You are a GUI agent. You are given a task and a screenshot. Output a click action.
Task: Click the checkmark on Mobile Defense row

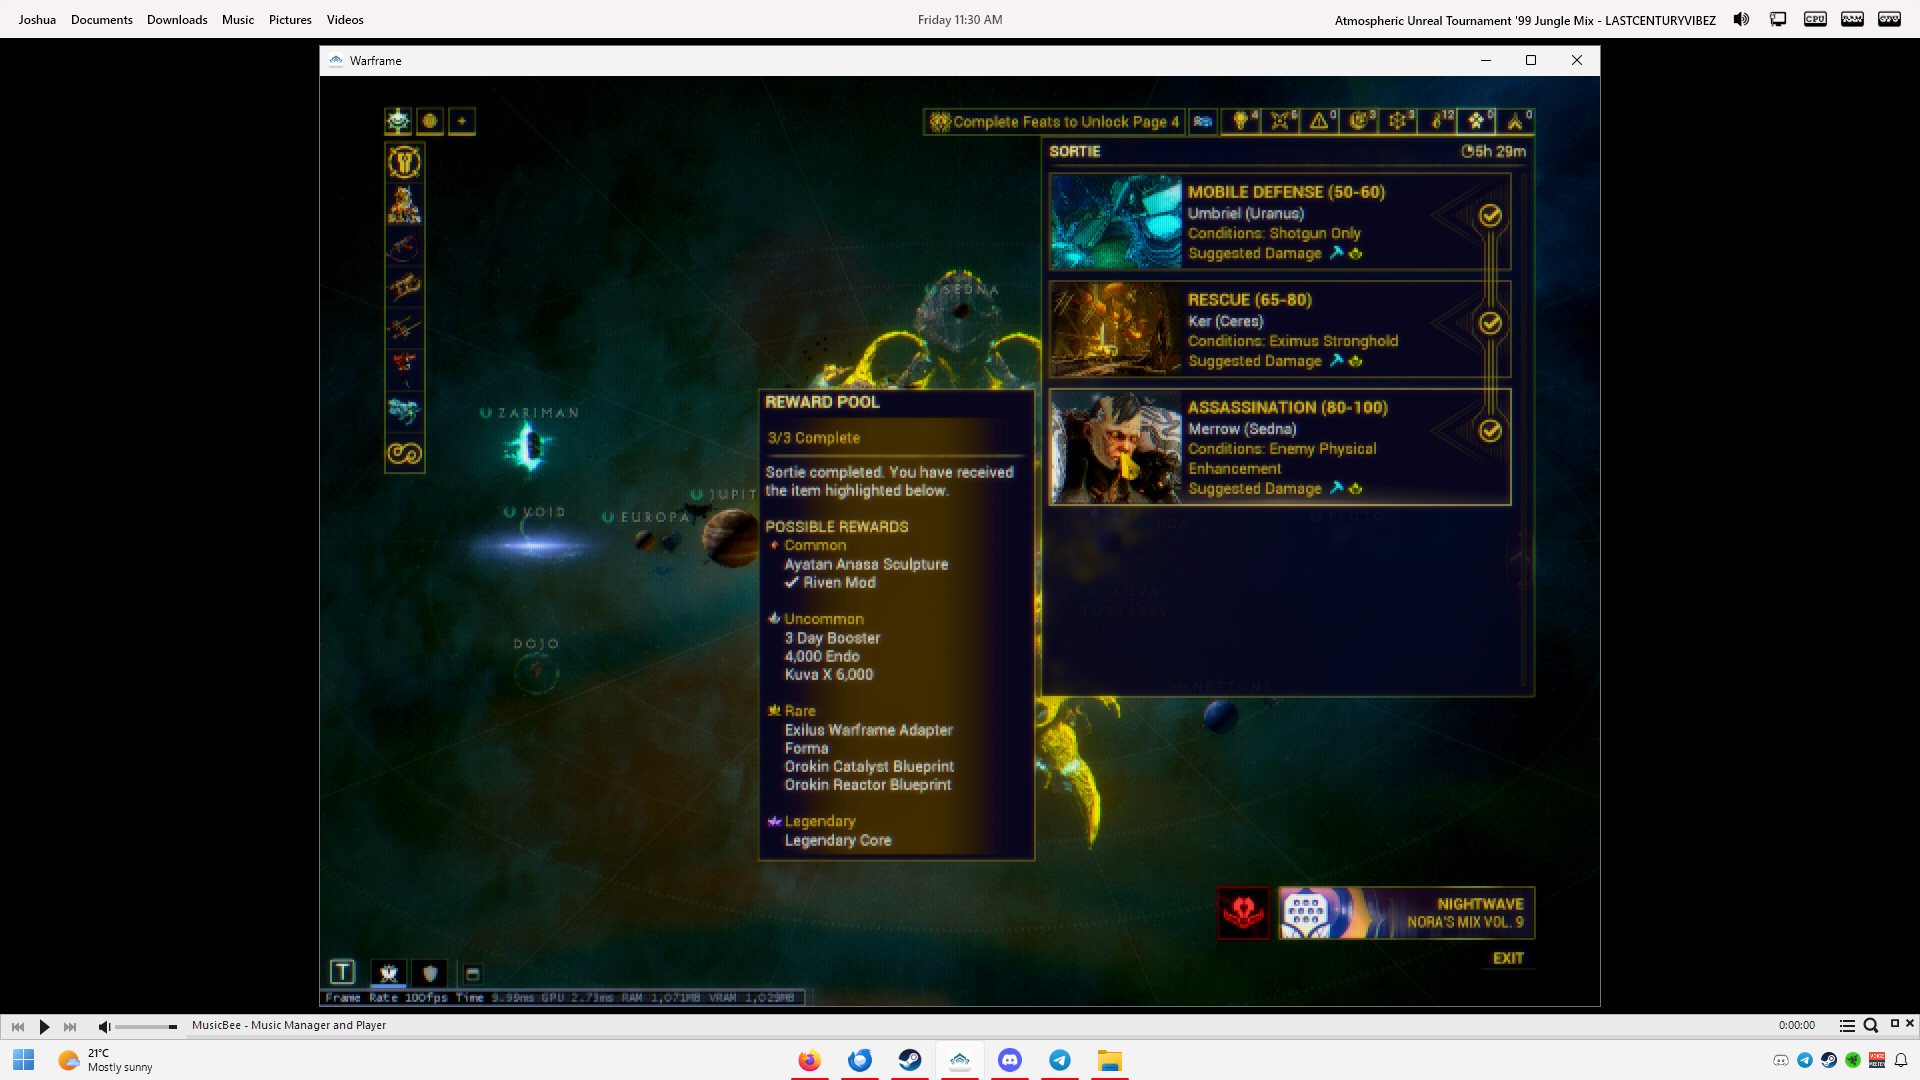[1490, 215]
